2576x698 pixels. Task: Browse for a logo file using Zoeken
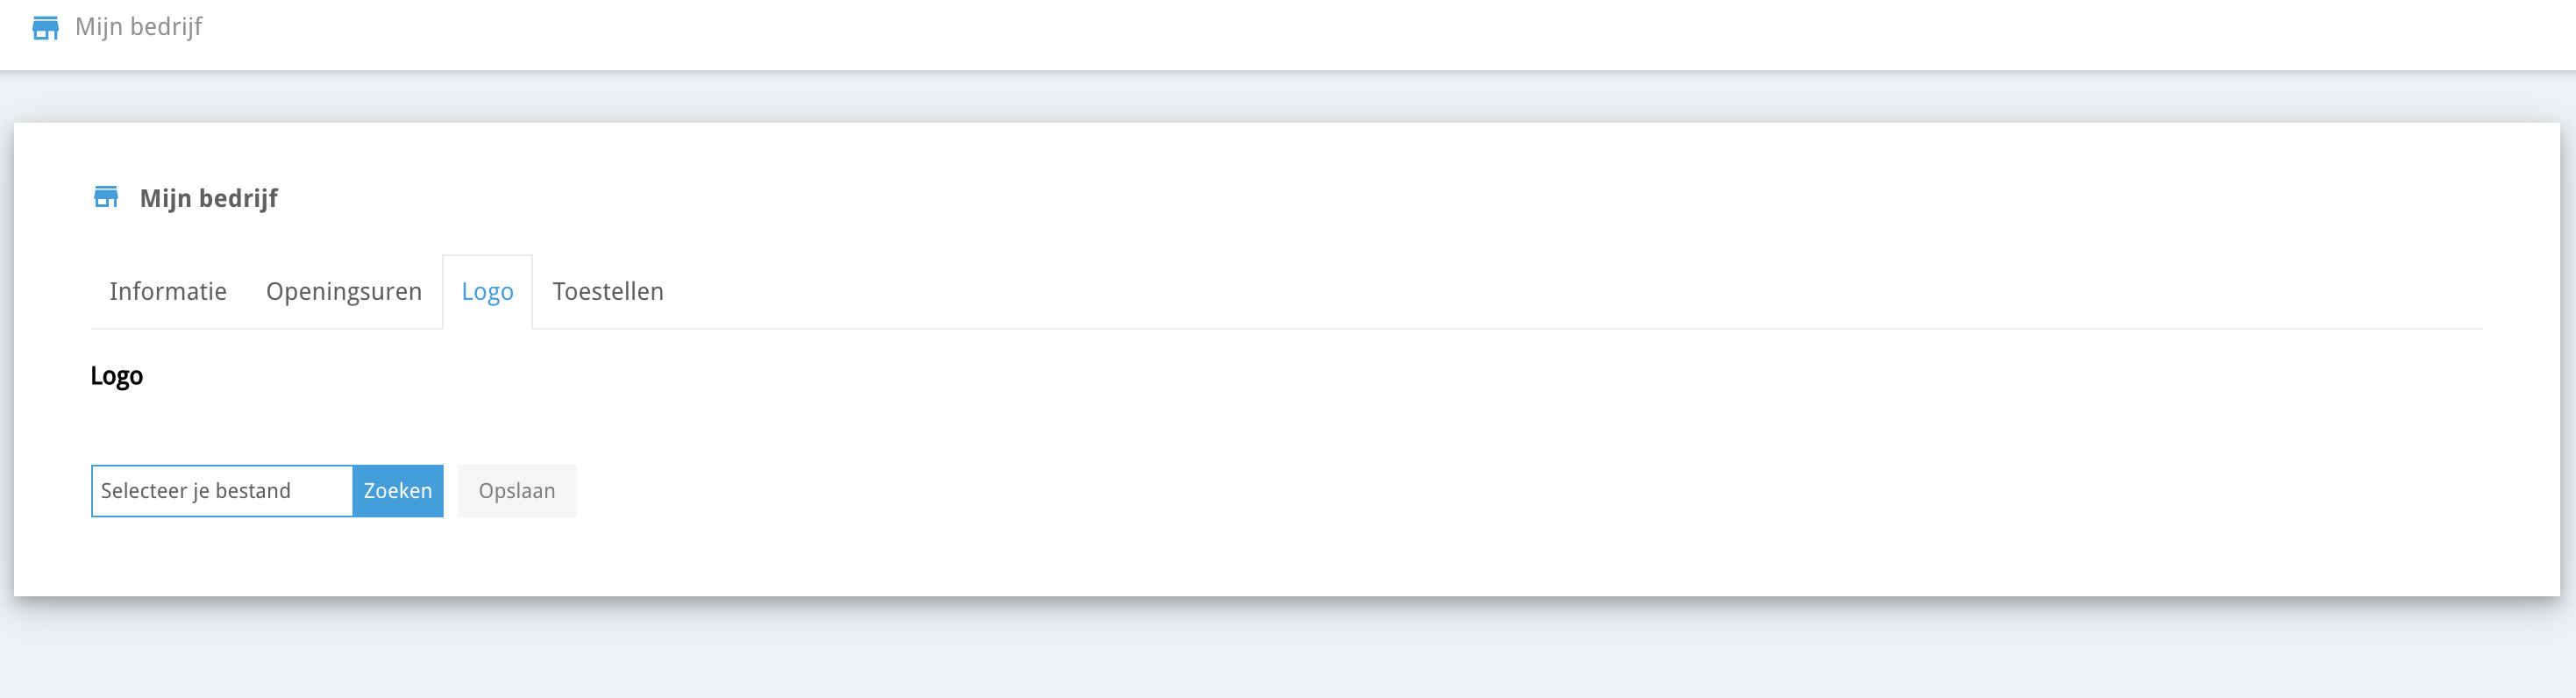click(398, 491)
